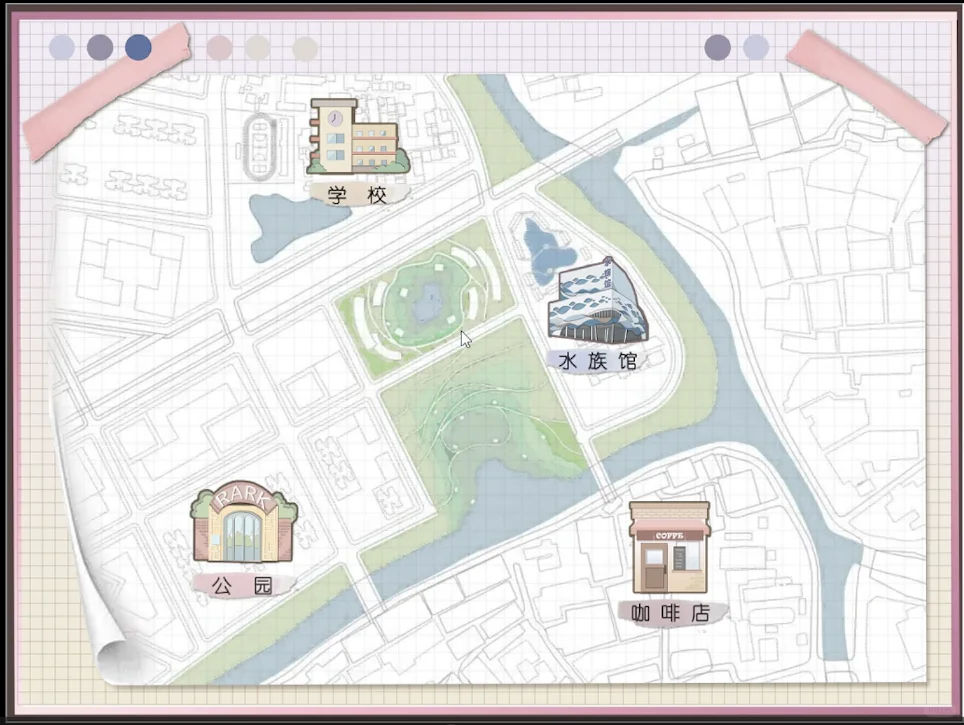Click the running track near the school
This screenshot has width=964, height=725.
(261, 147)
